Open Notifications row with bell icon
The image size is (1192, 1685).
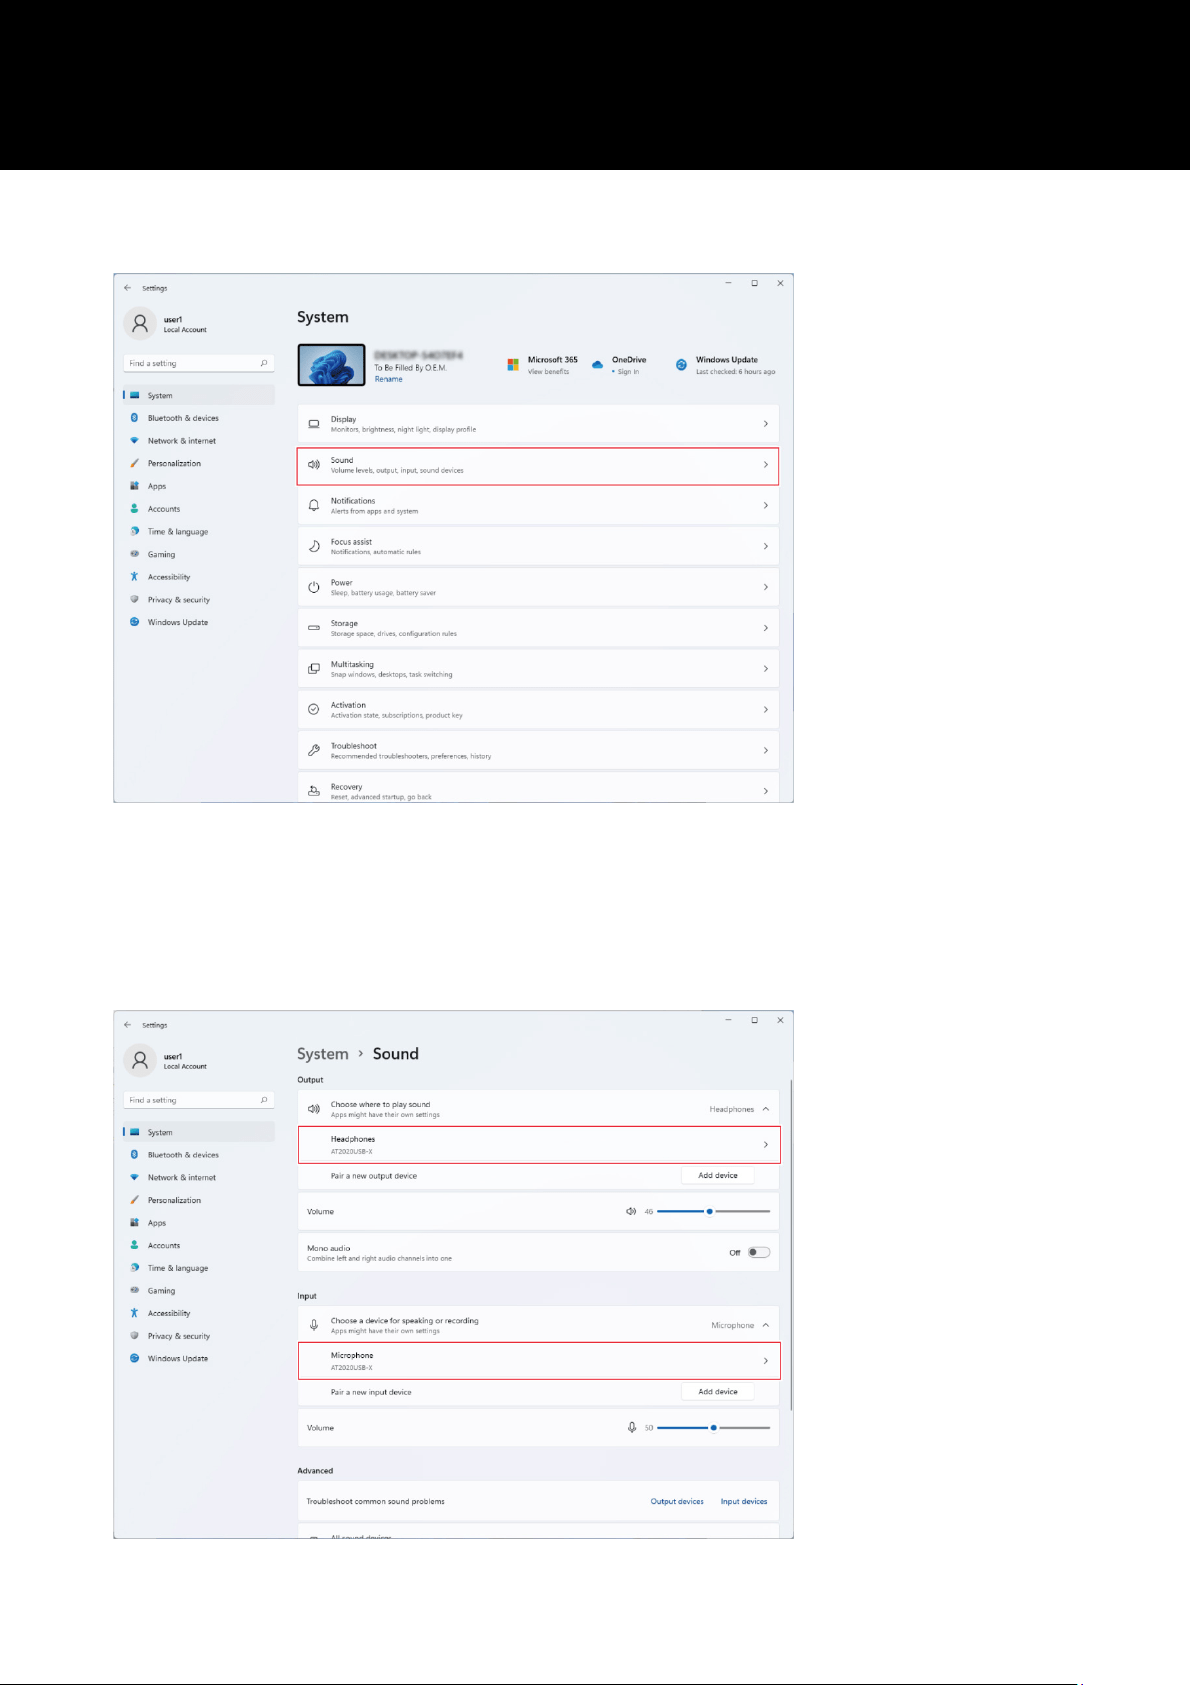pyautogui.click(x=538, y=505)
